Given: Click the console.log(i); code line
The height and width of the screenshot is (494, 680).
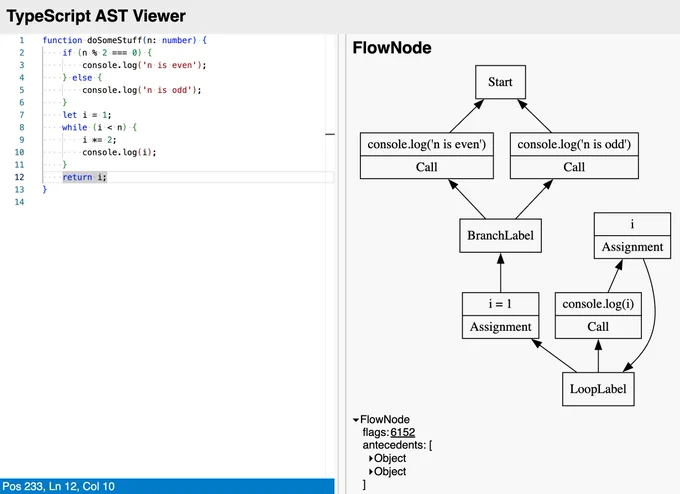Looking at the screenshot, I should [x=119, y=152].
